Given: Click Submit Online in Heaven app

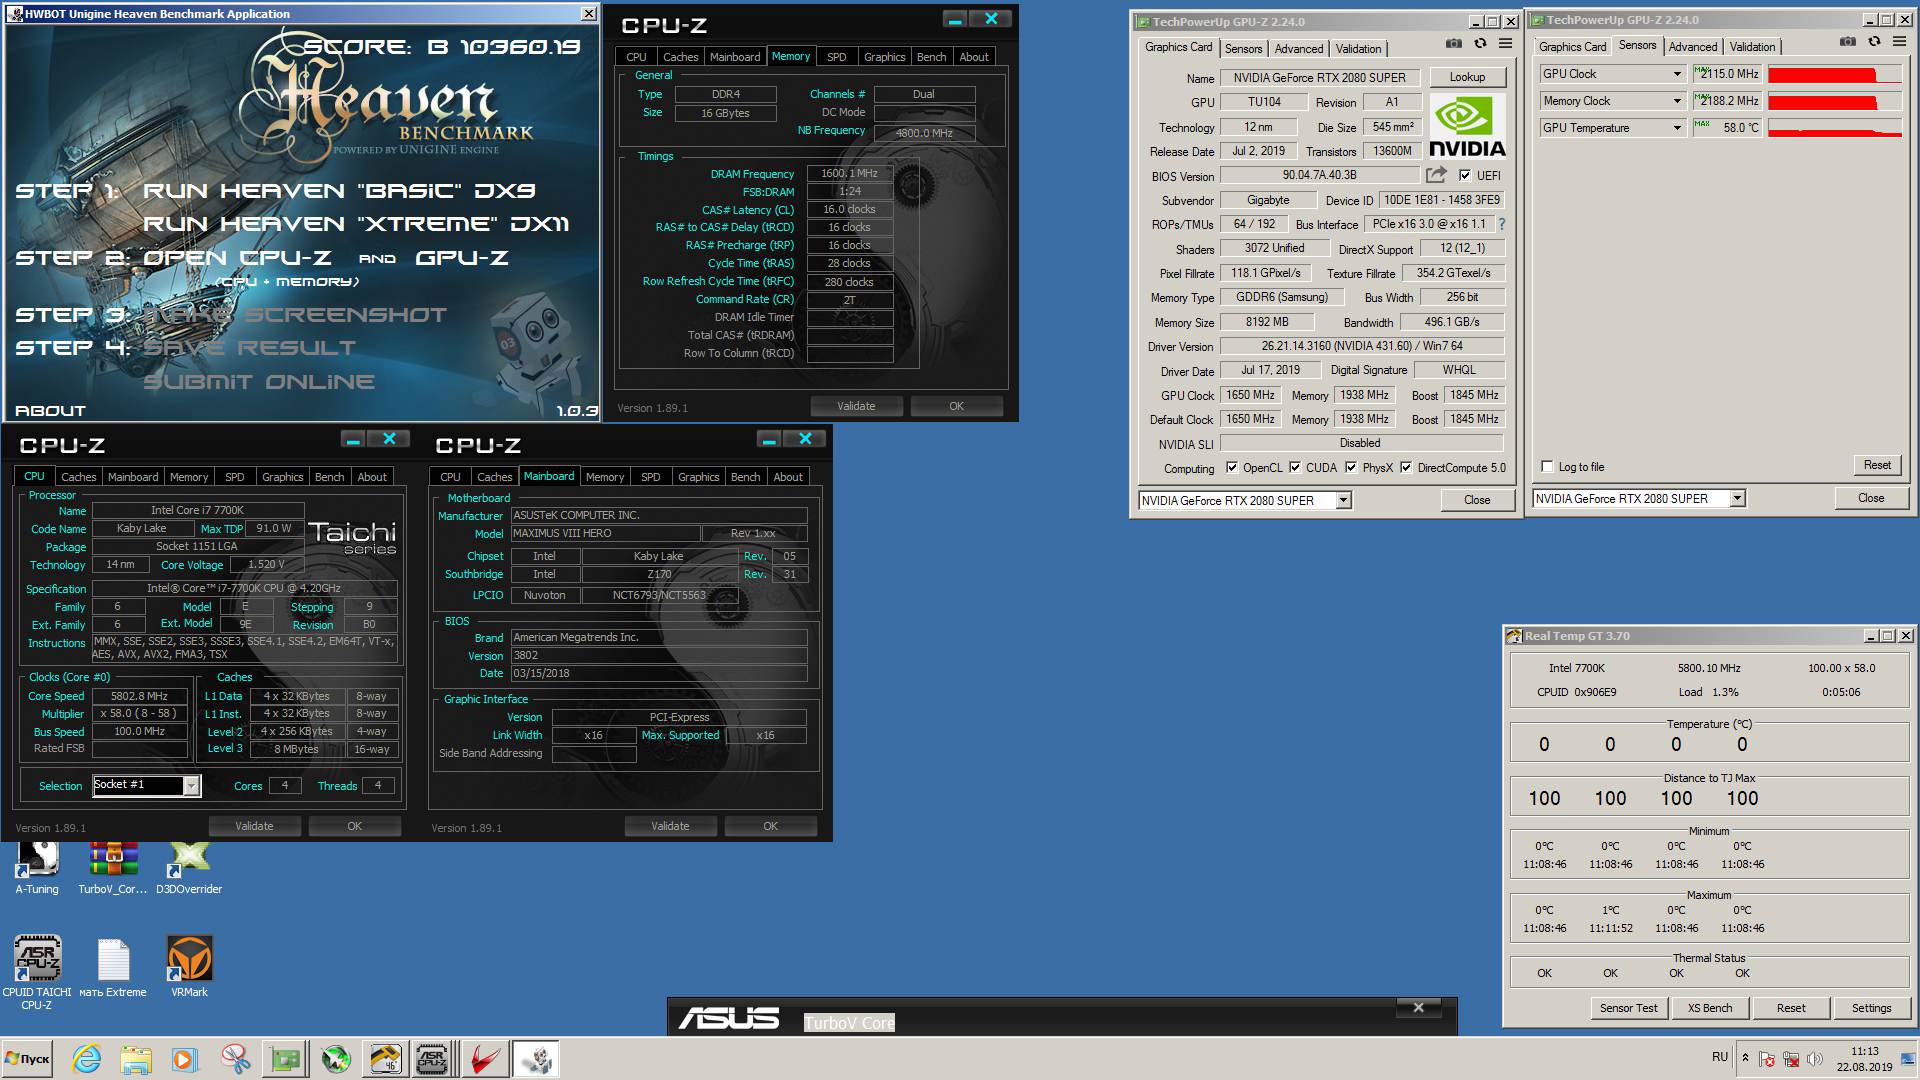Looking at the screenshot, I should click(x=259, y=382).
